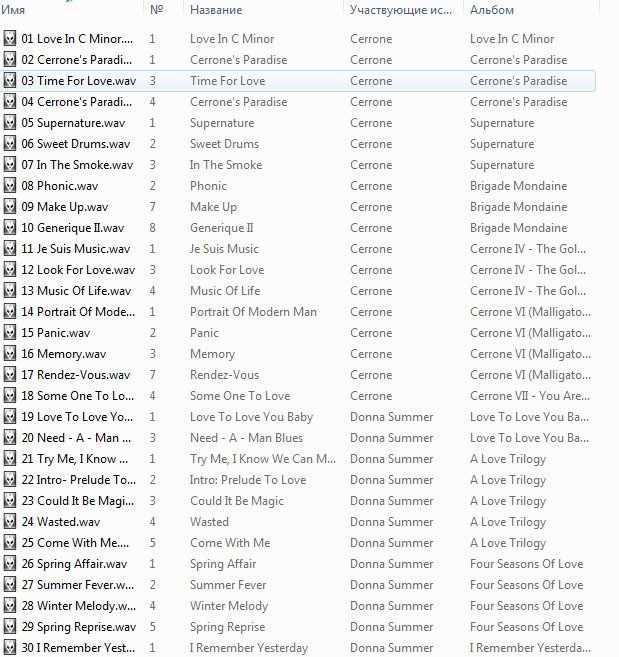Select file 04 Cerrone's Paradise by its name
Viewport: 619px width, 657px height.
click(x=77, y=102)
